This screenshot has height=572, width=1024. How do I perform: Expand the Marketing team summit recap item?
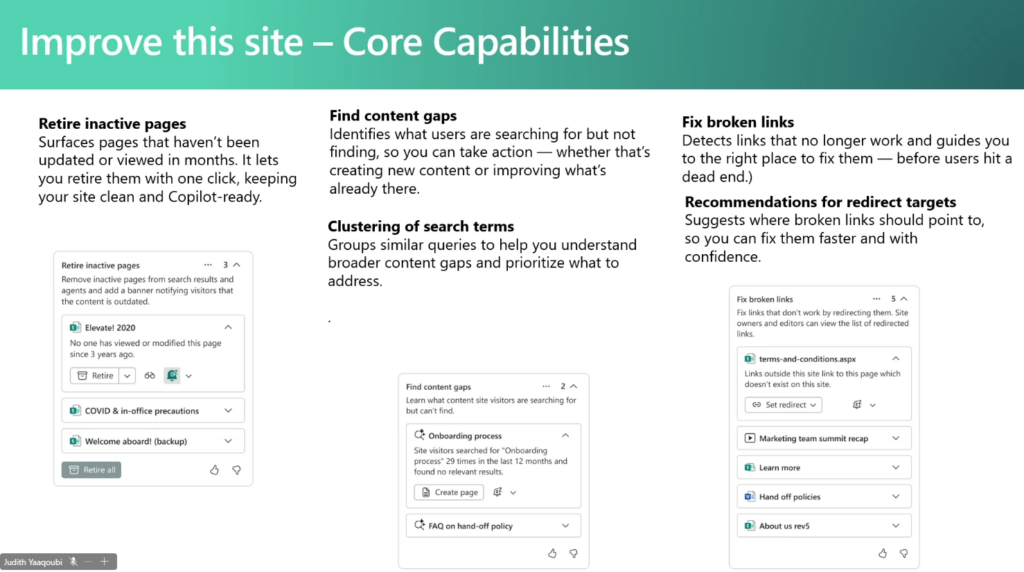896,438
